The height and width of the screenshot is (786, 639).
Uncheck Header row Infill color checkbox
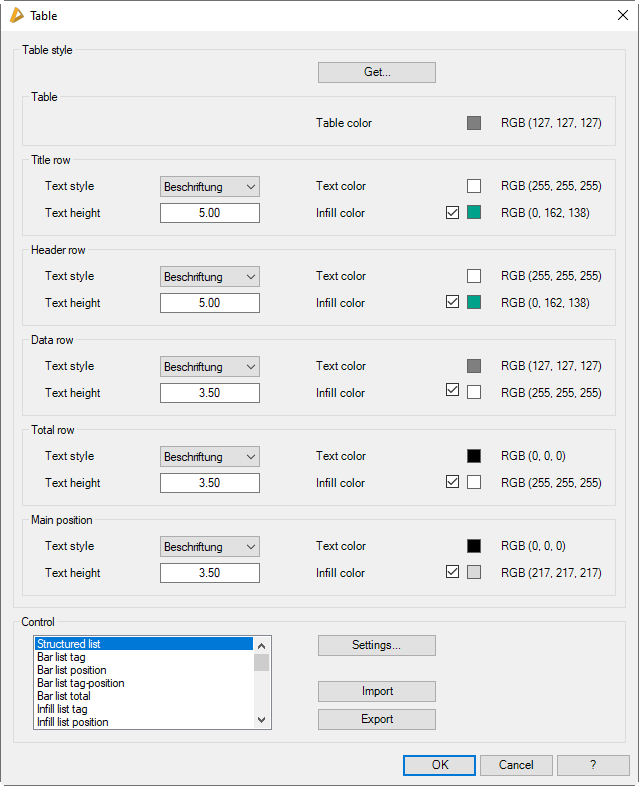click(x=453, y=302)
